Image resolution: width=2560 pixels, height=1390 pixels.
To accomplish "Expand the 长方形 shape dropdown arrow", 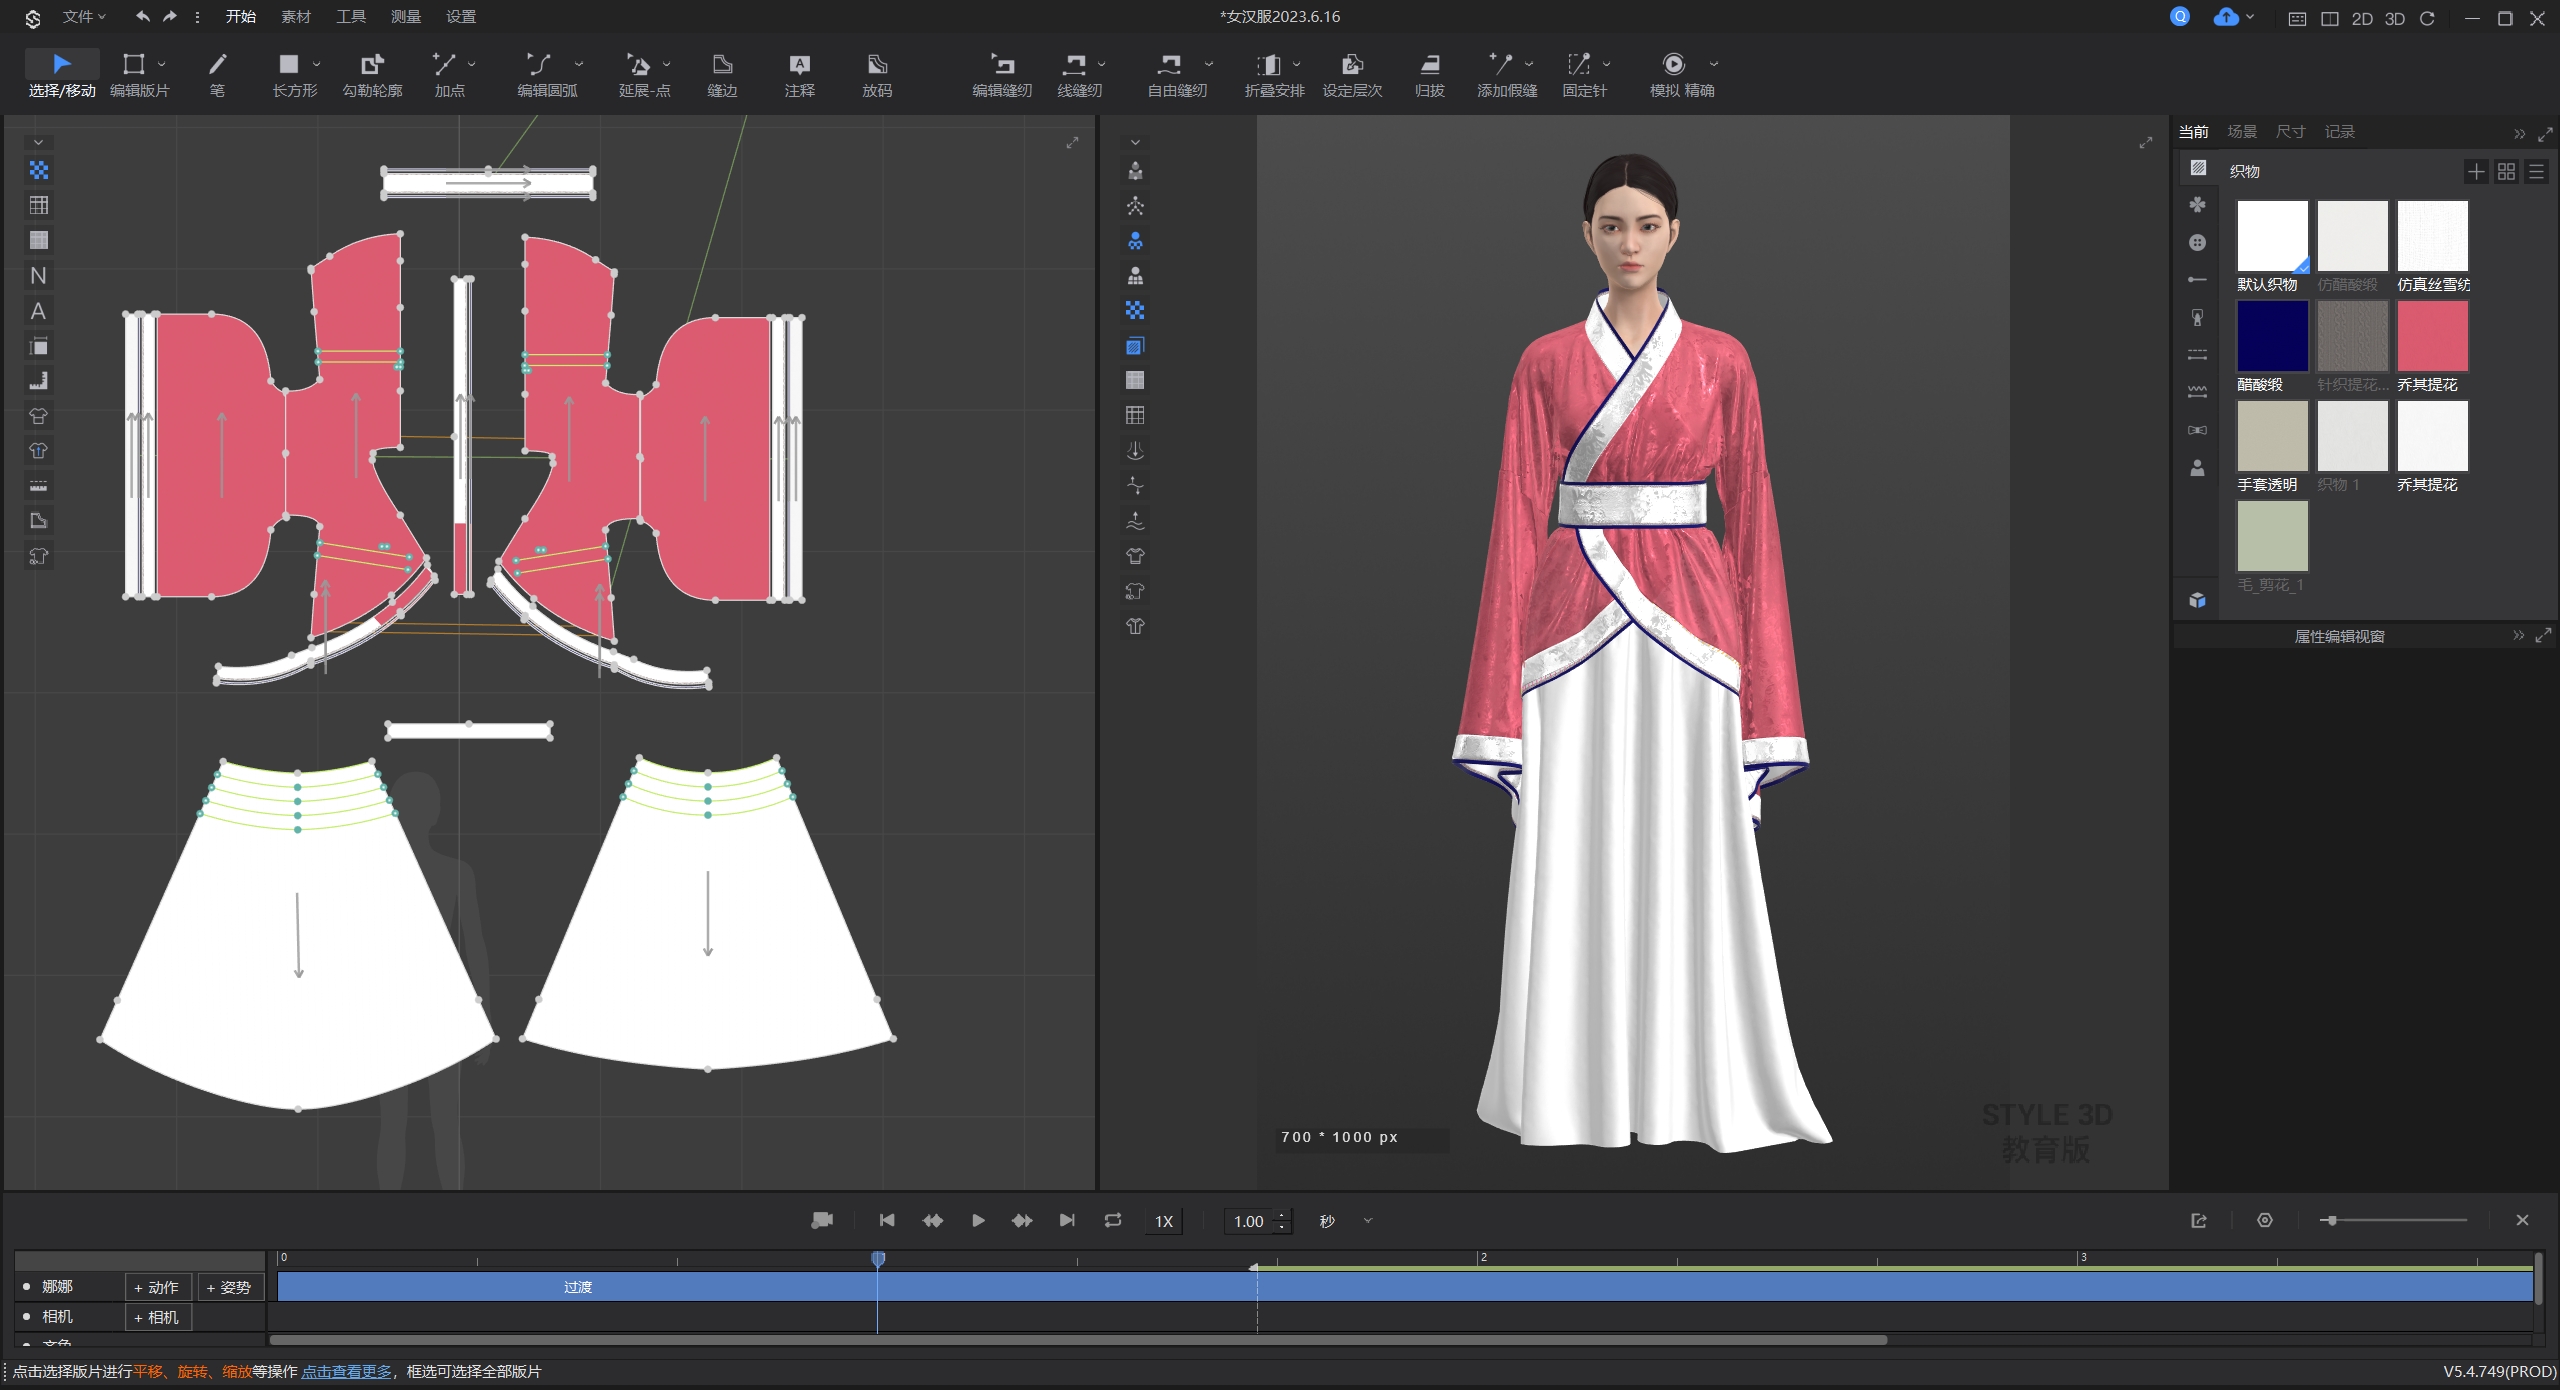I will tap(317, 64).
